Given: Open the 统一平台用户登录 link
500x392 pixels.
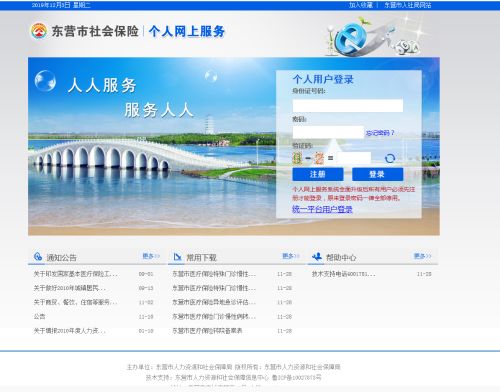Looking at the screenshot, I should click(322, 209).
